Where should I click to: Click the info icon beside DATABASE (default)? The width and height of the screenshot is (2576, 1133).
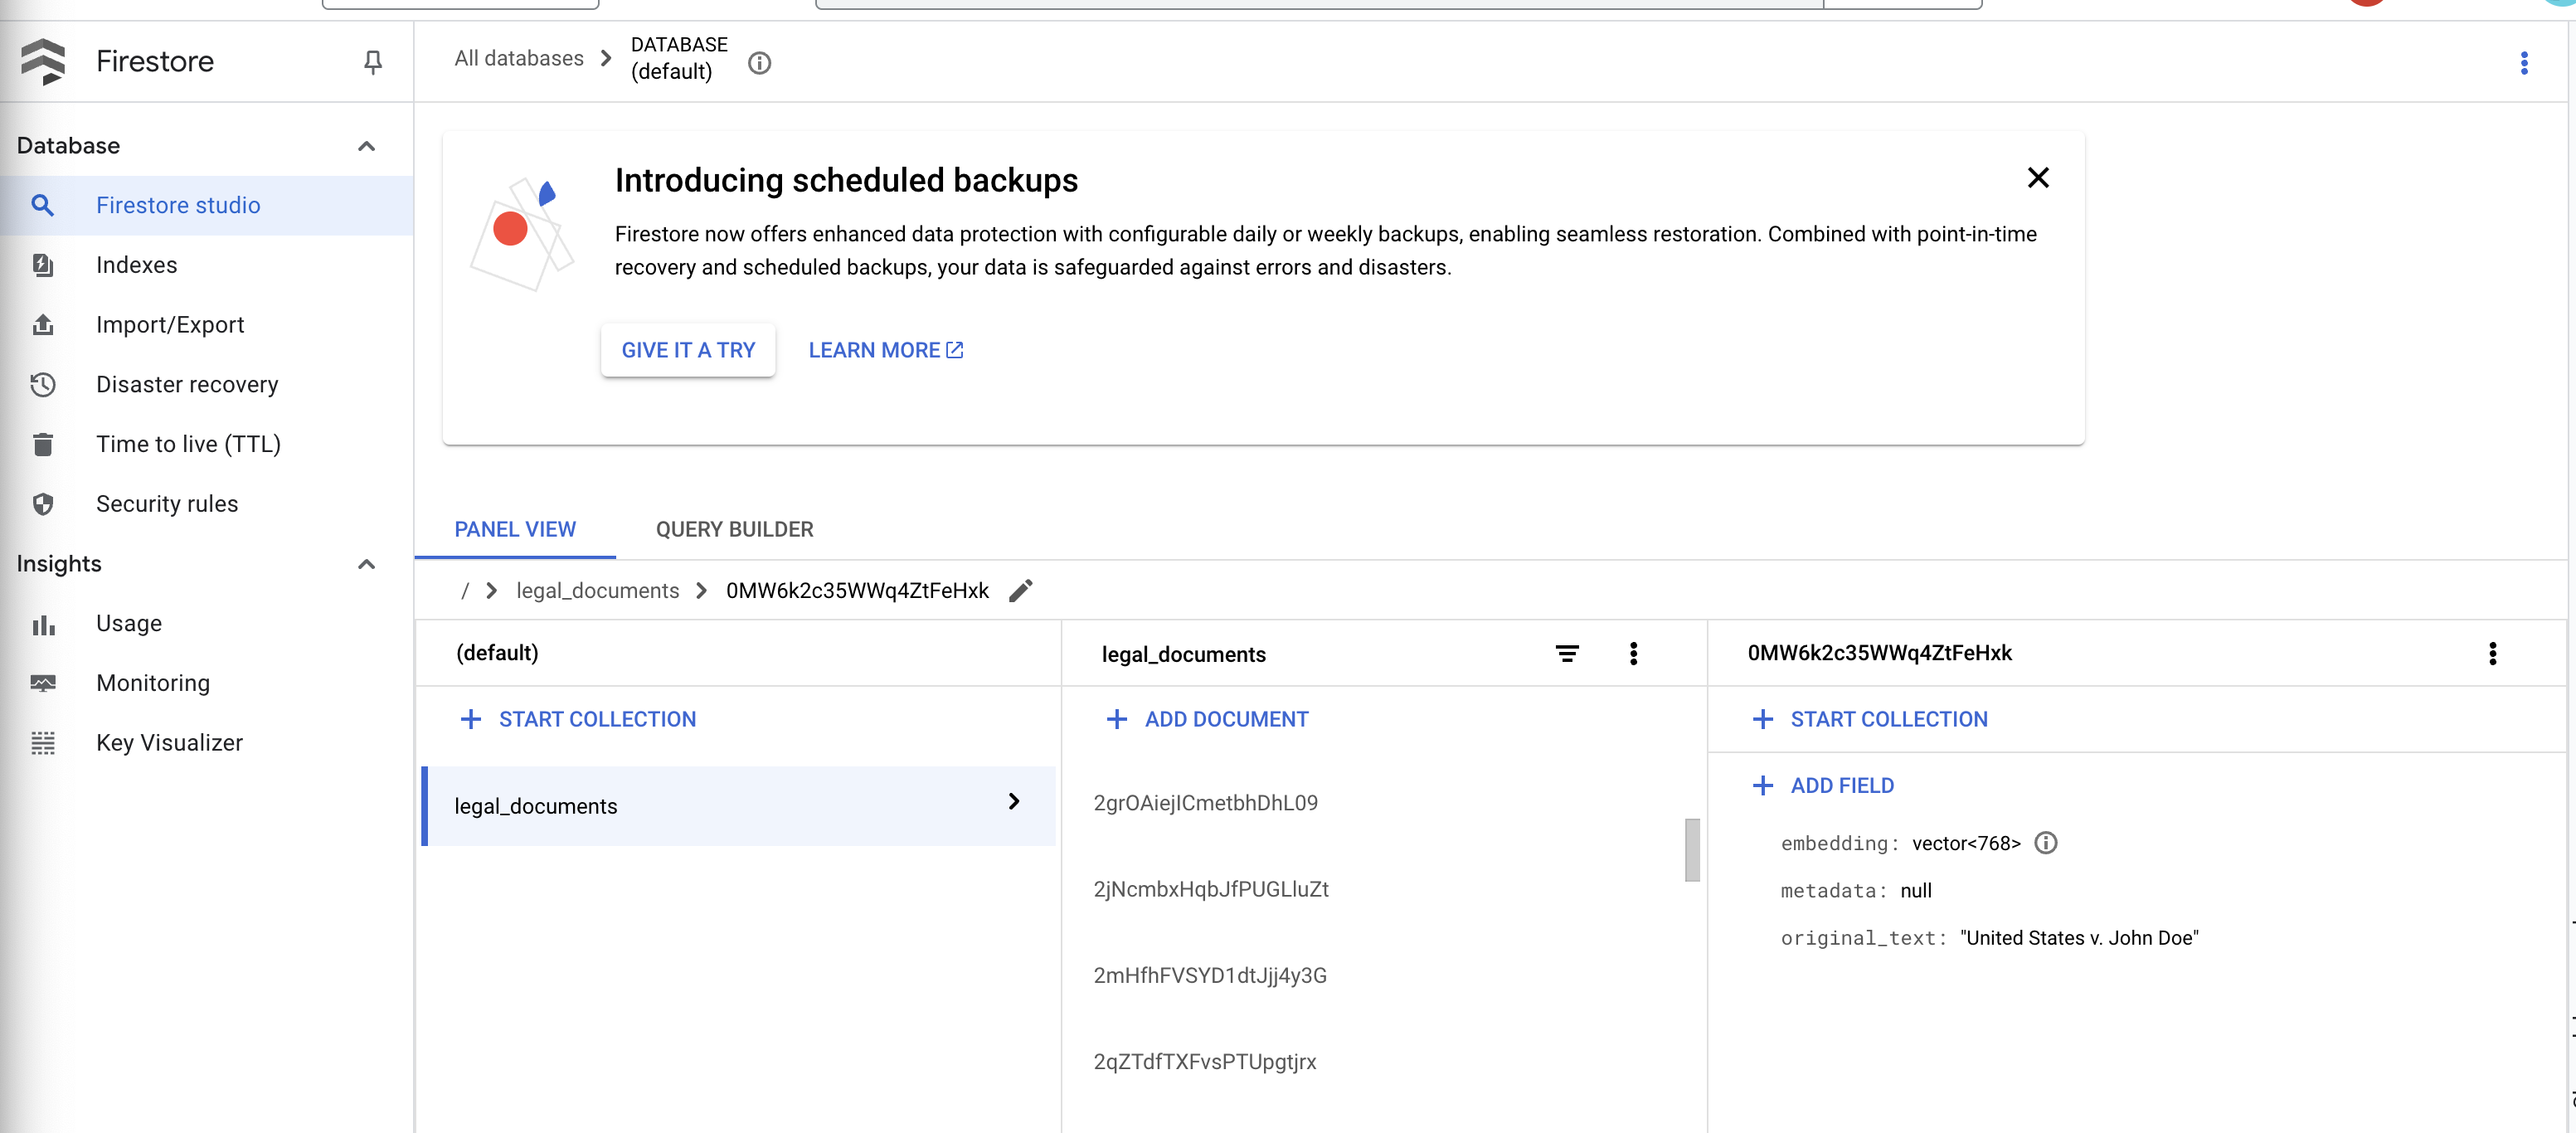pyautogui.click(x=759, y=63)
